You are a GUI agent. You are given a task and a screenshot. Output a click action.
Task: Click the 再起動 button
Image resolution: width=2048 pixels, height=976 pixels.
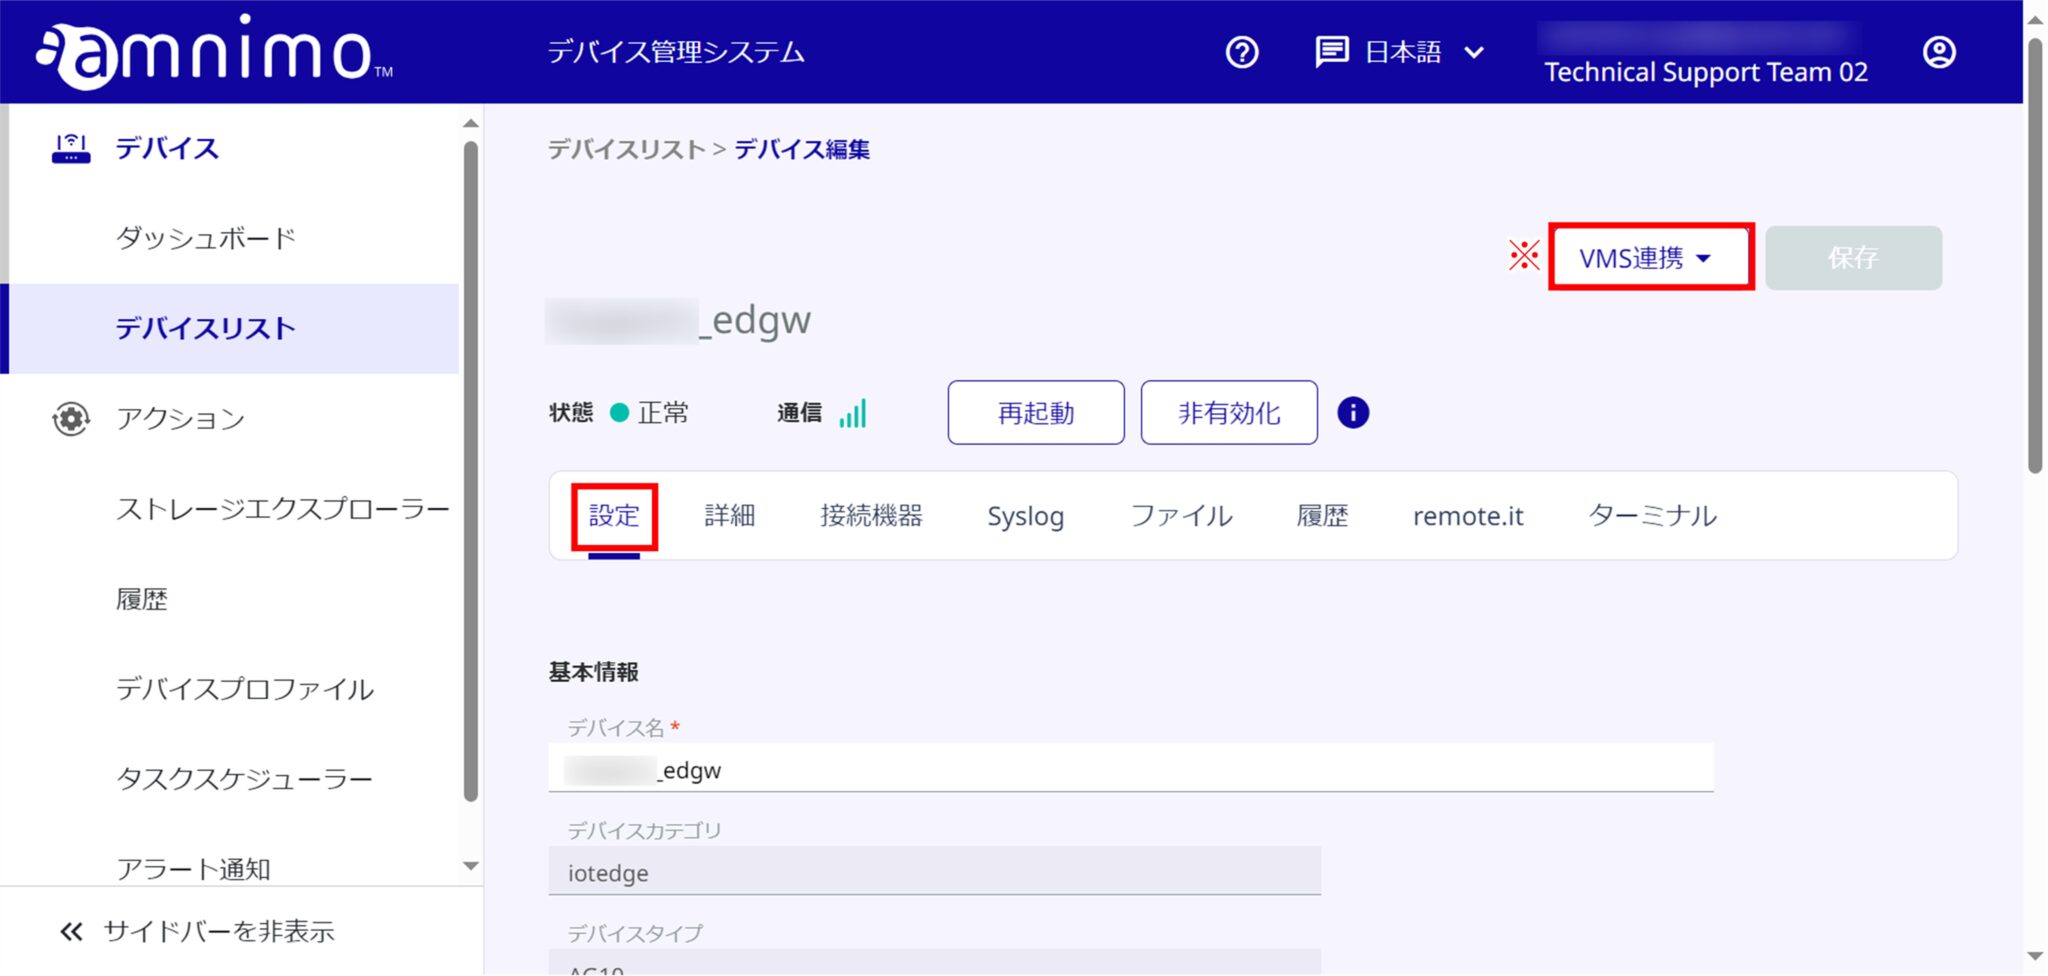[1035, 412]
